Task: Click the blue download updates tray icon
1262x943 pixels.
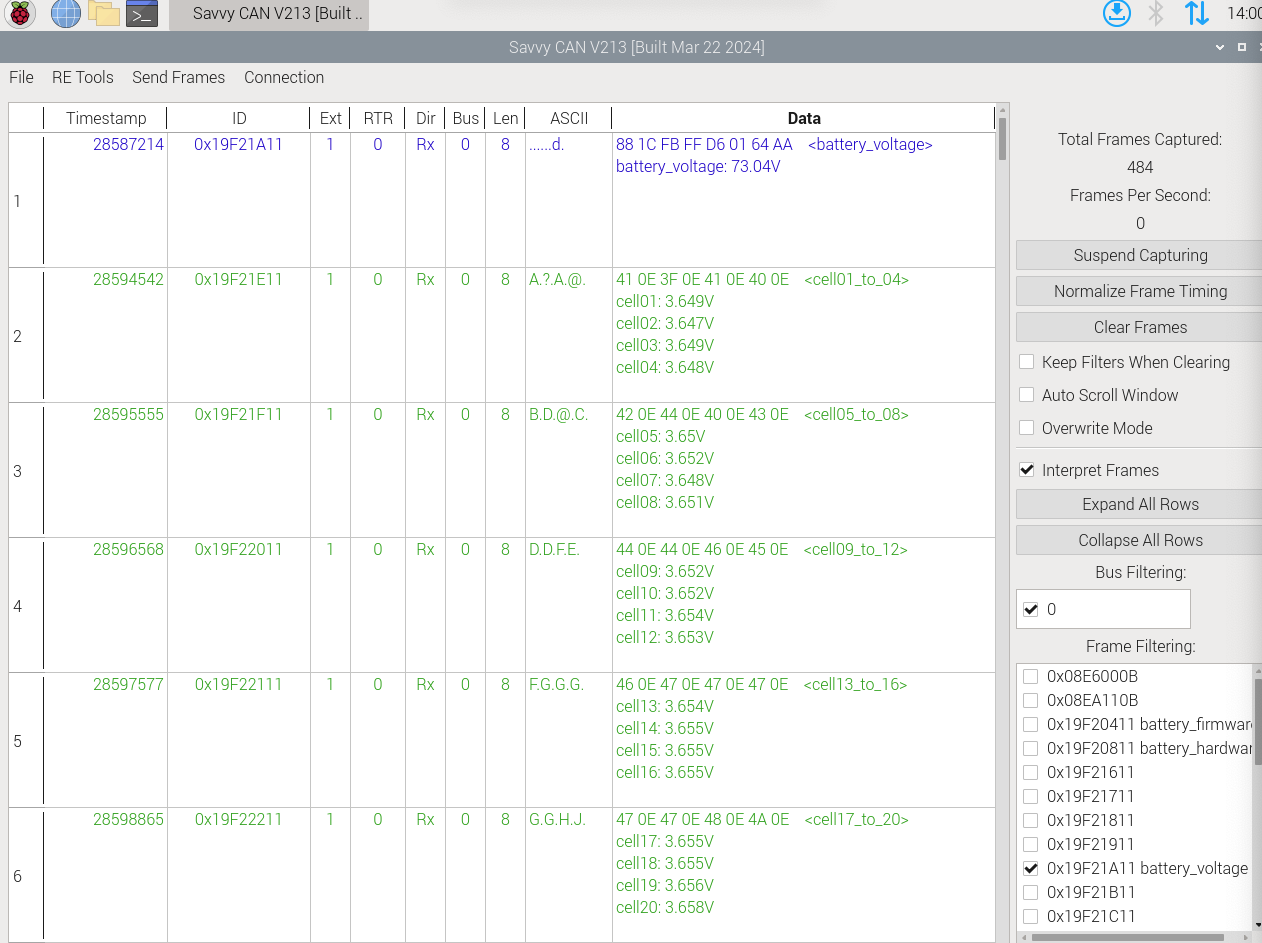Action: click(x=1116, y=14)
